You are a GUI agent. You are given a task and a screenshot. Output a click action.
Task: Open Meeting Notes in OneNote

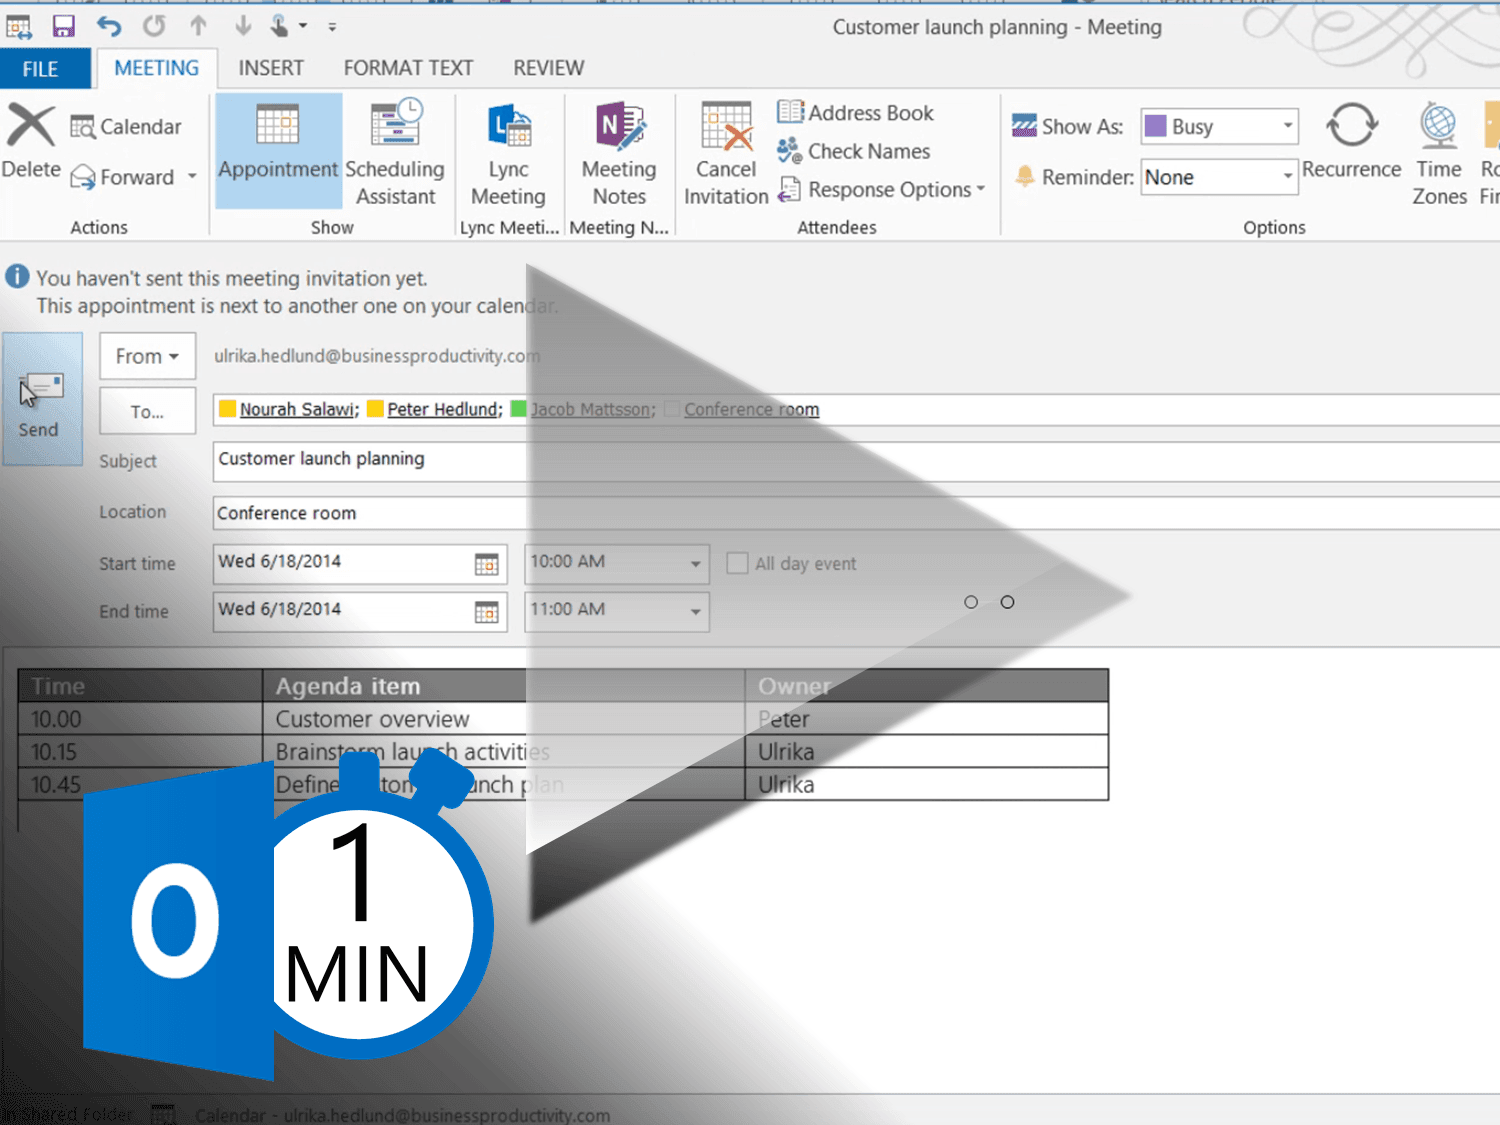[x=619, y=154]
